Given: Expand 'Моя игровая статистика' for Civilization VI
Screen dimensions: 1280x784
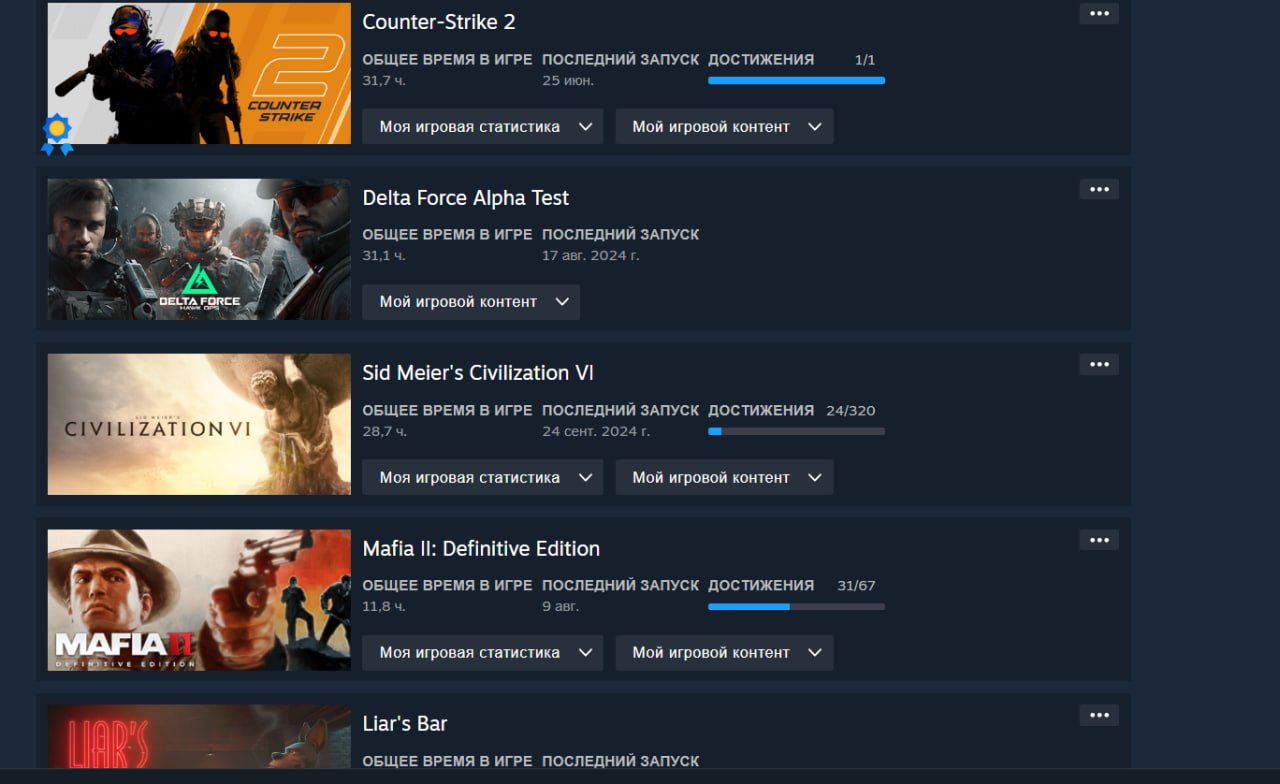Looking at the screenshot, I should (482, 478).
